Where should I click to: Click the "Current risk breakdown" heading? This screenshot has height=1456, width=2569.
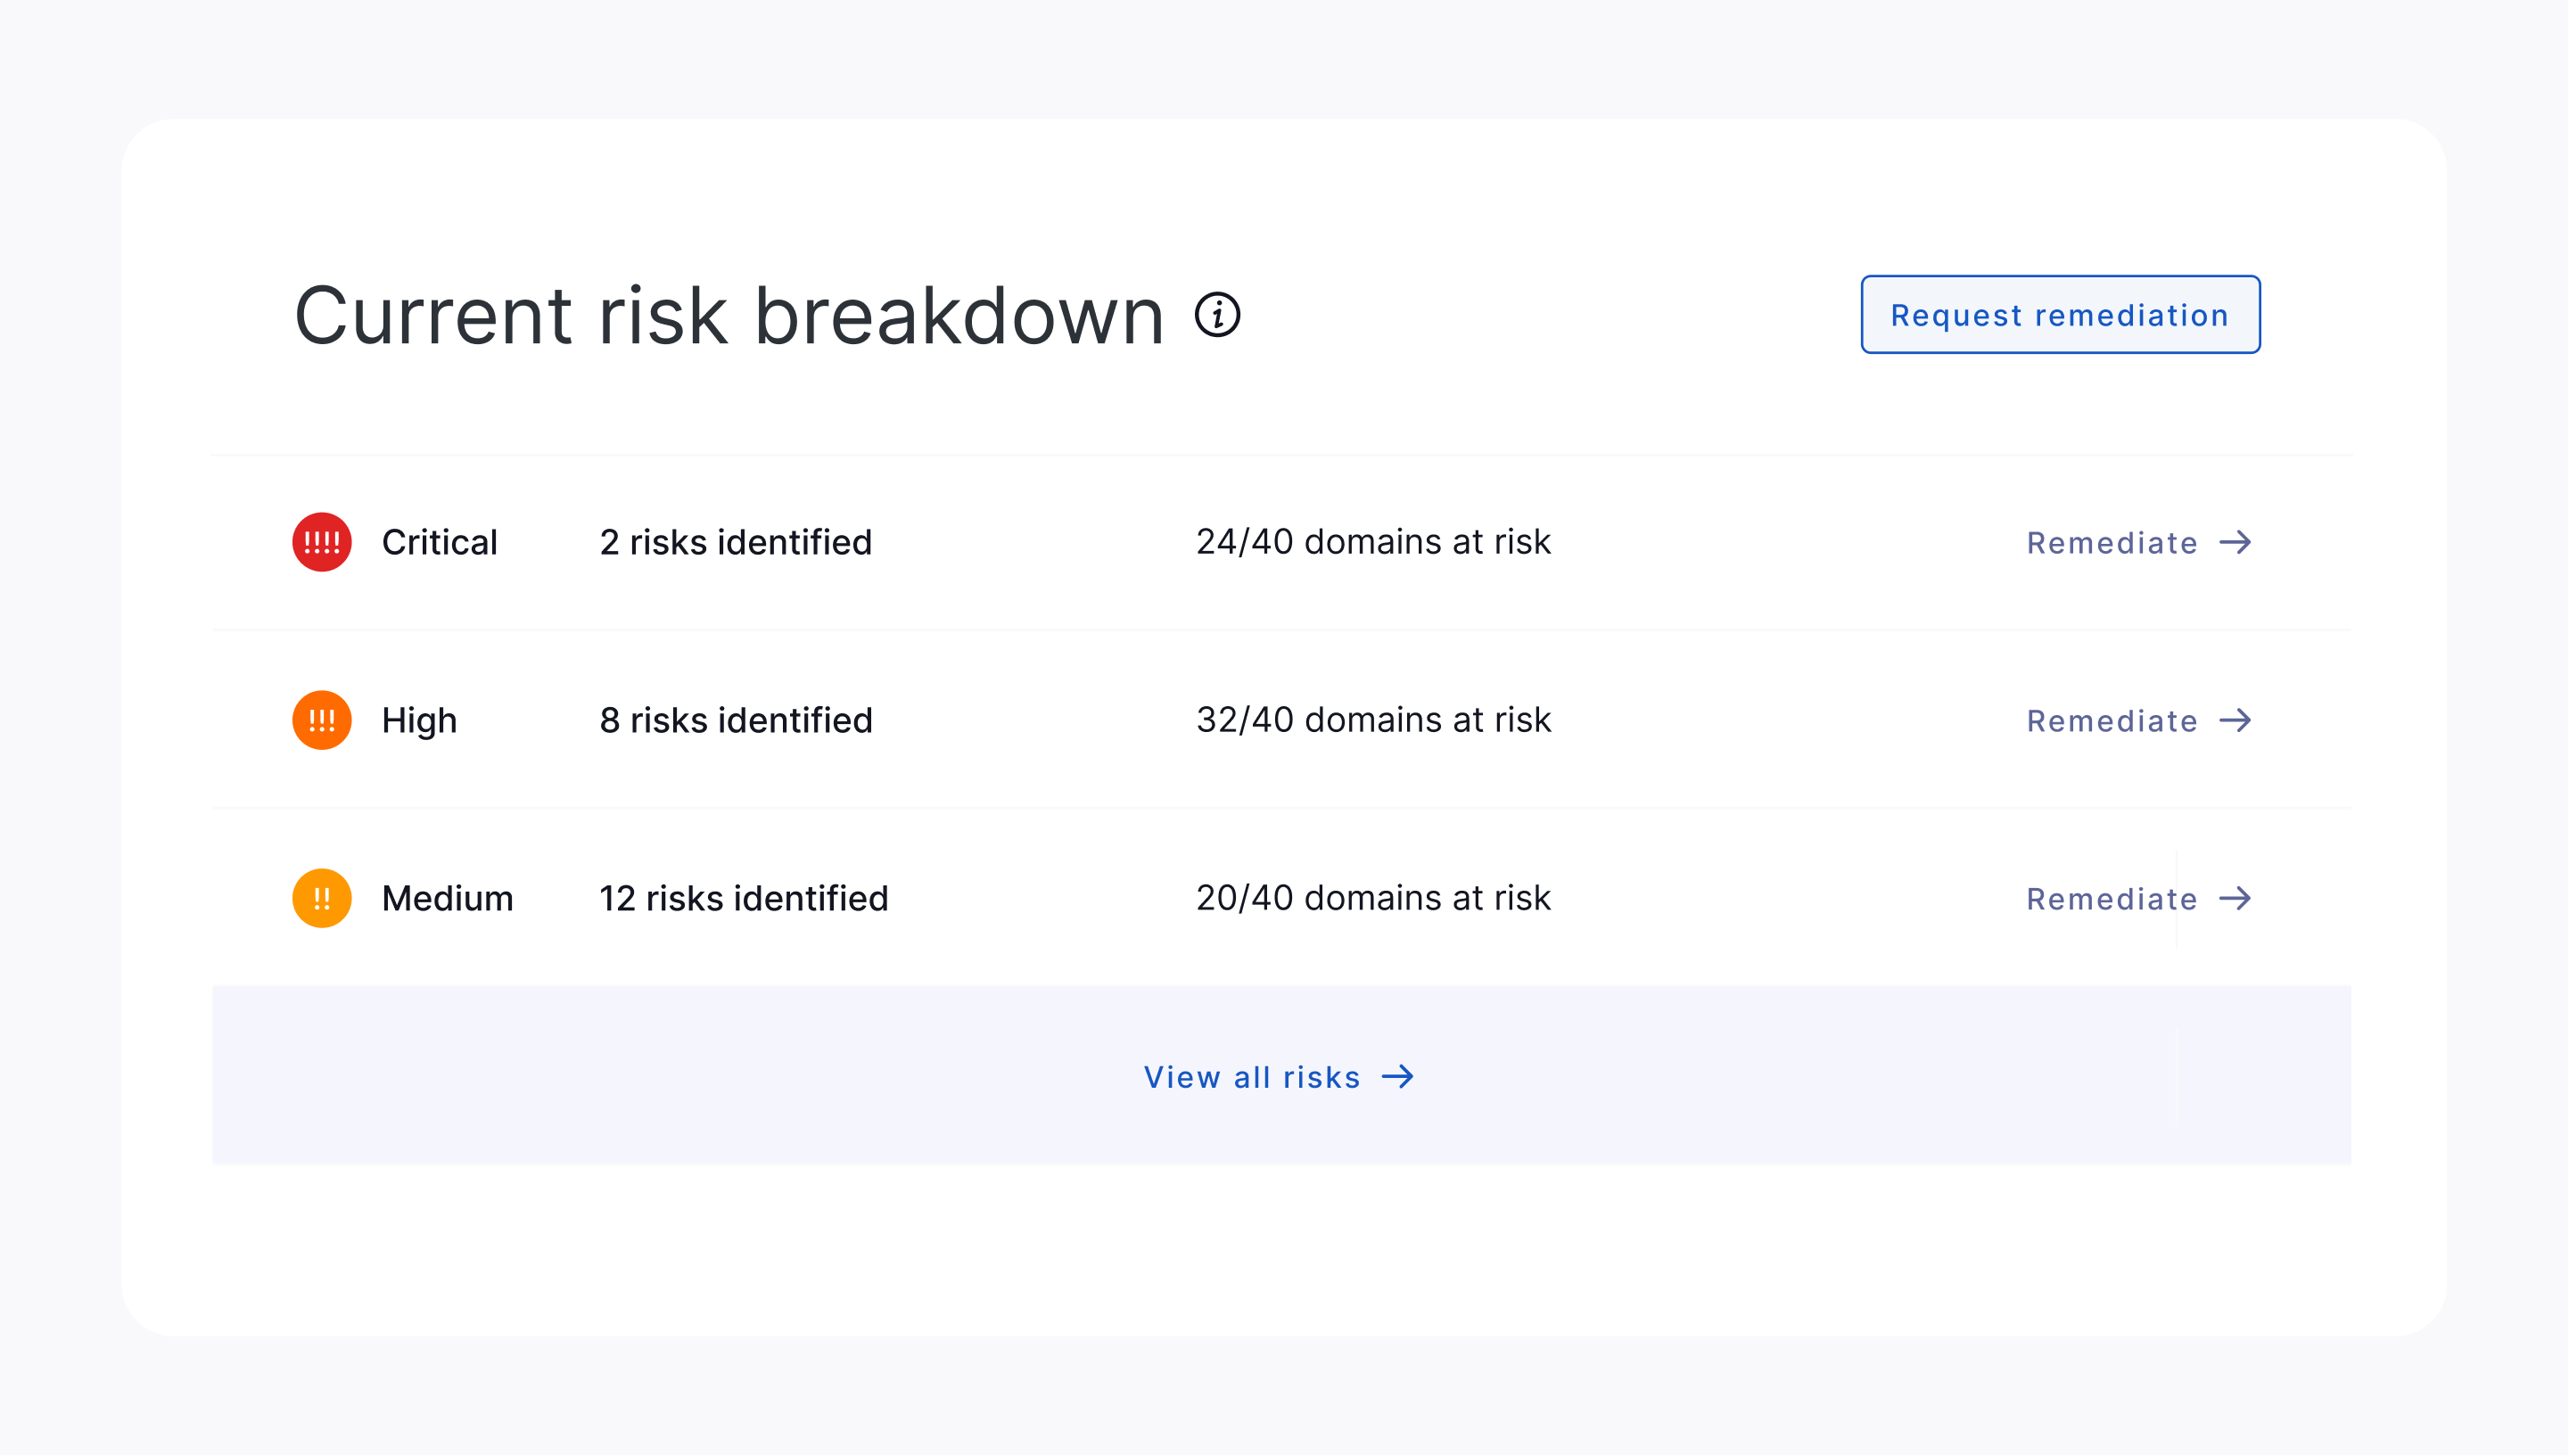729,315
